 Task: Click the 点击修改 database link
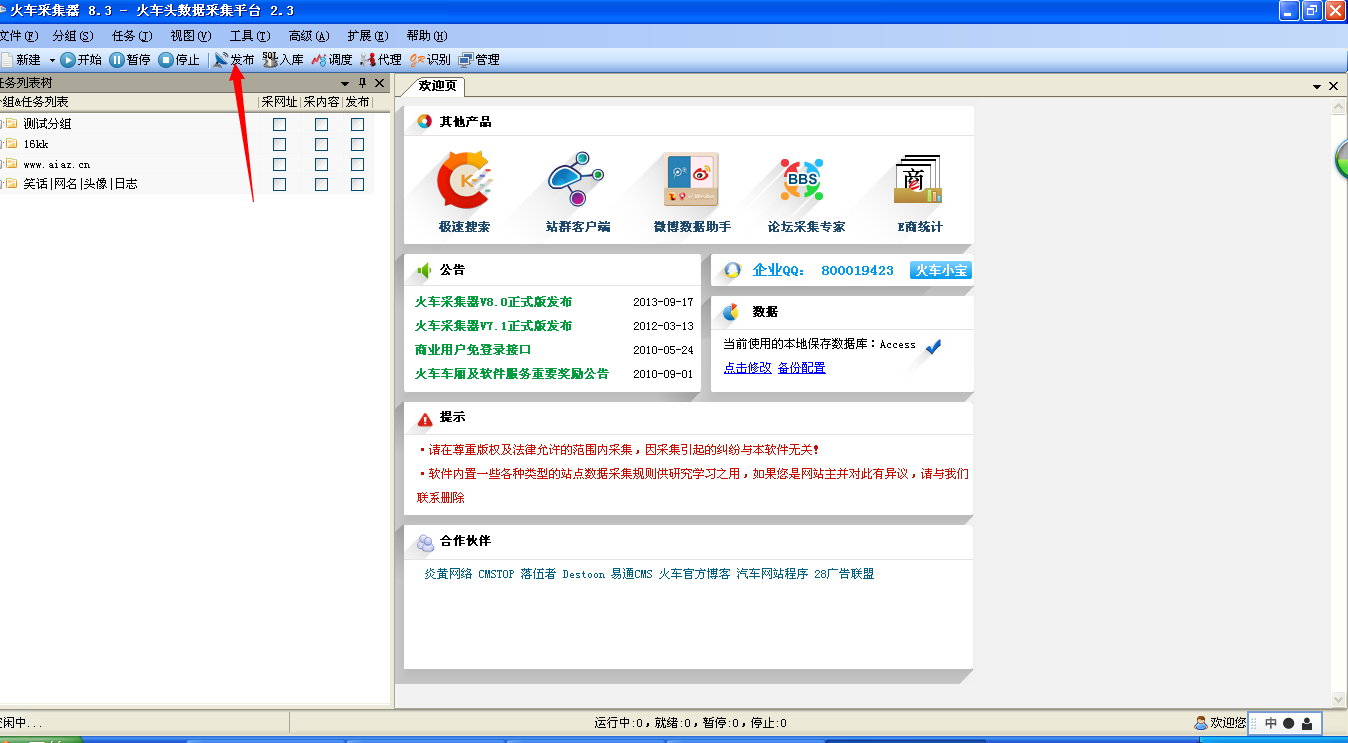pos(747,368)
